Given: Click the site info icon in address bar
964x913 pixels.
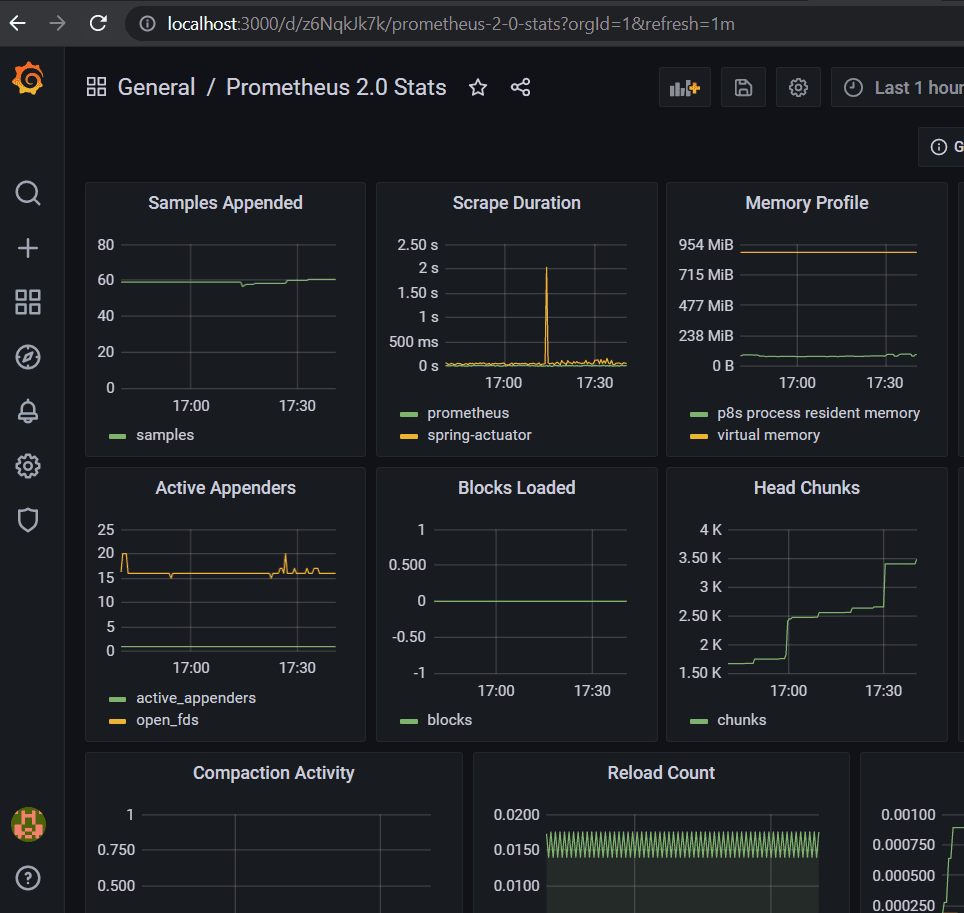Looking at the screenshot, I should (147, 23).
